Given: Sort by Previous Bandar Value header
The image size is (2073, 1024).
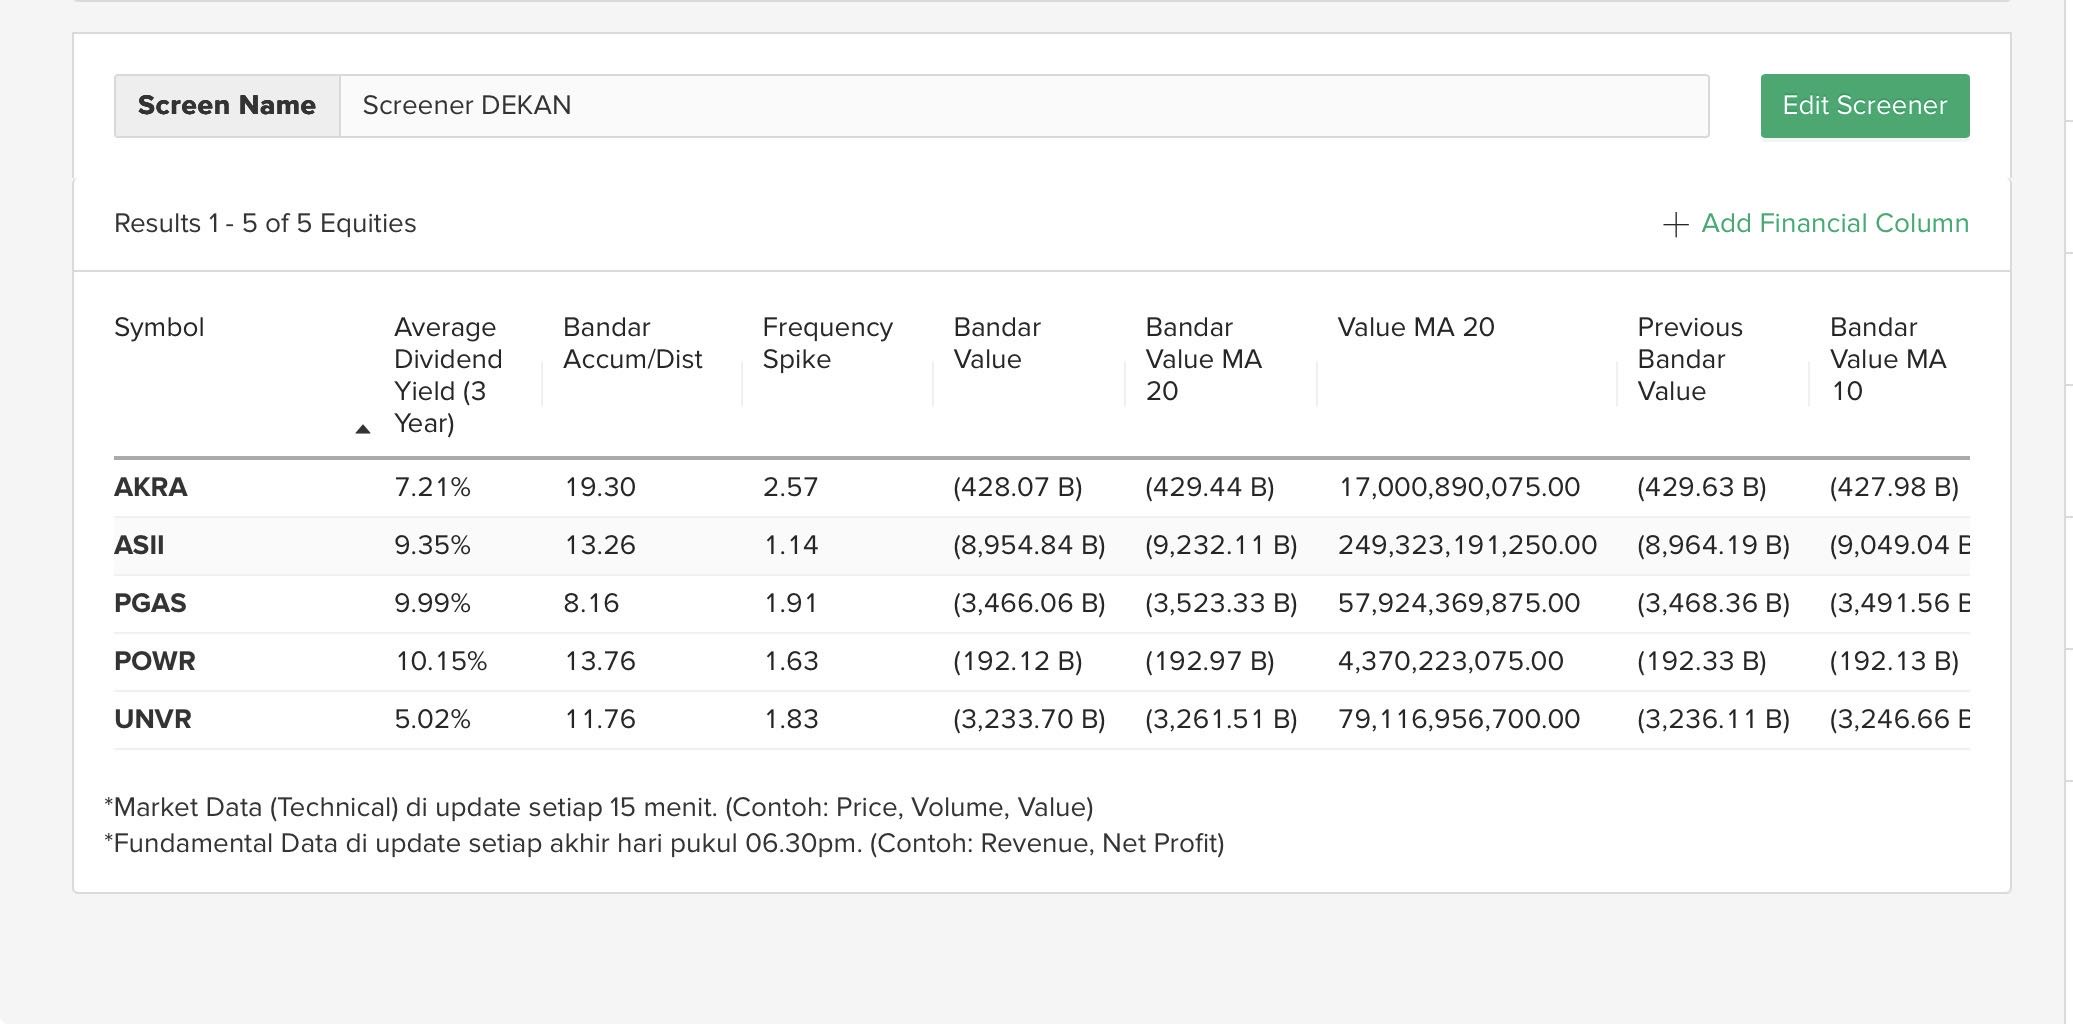Looking at the screenshot, I should point(1689,359).
